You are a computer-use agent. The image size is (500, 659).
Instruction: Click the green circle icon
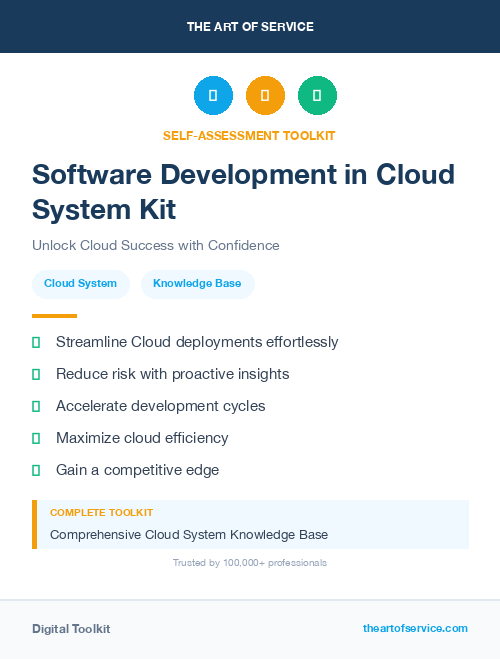coord(317,95)
